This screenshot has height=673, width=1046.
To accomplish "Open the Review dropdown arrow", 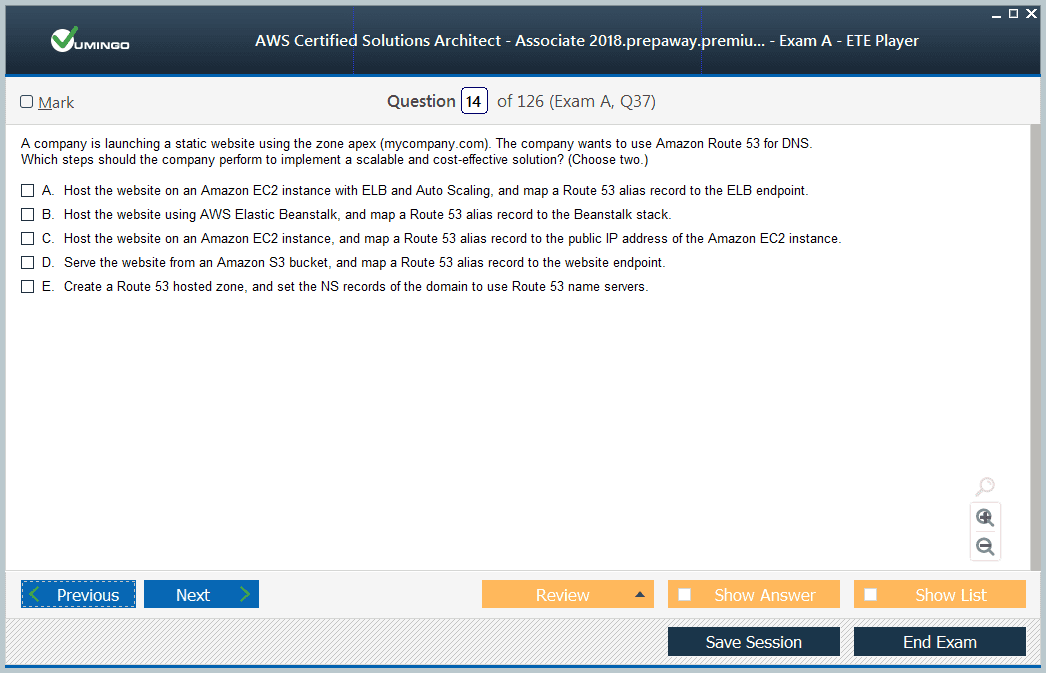I will point(640,594).
